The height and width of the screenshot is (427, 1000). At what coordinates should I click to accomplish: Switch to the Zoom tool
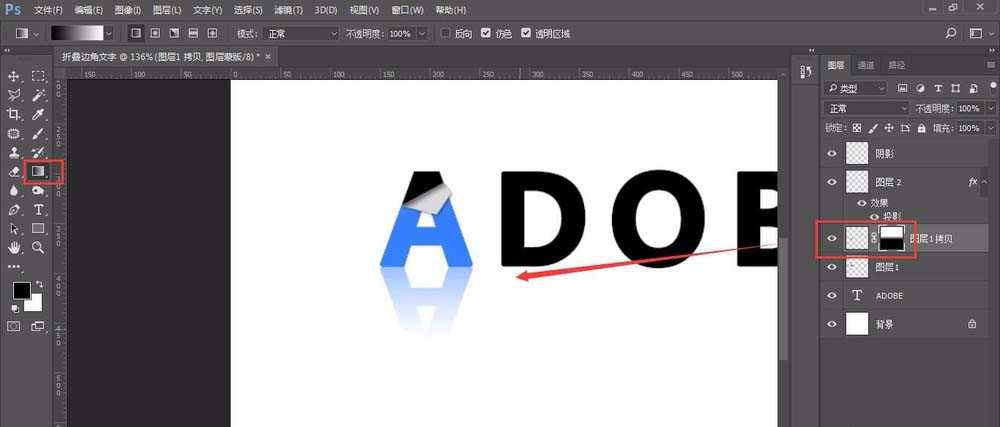pos(38,247)
